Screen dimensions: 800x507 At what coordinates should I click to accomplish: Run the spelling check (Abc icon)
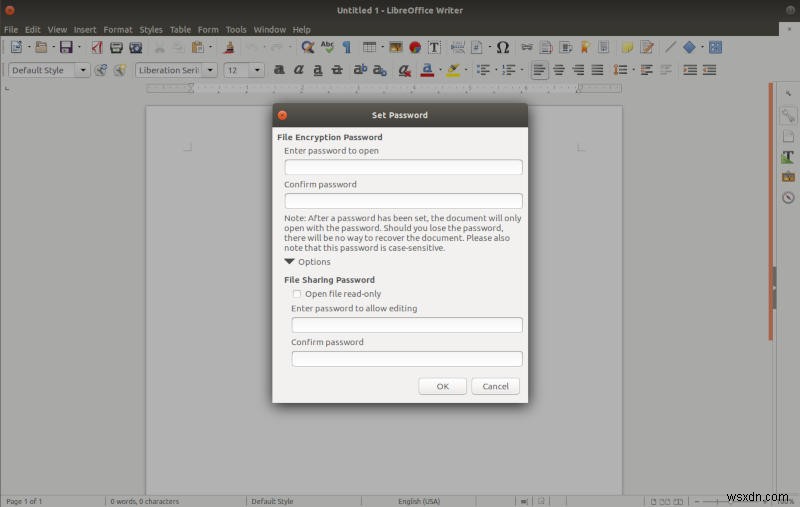[327, 47]
